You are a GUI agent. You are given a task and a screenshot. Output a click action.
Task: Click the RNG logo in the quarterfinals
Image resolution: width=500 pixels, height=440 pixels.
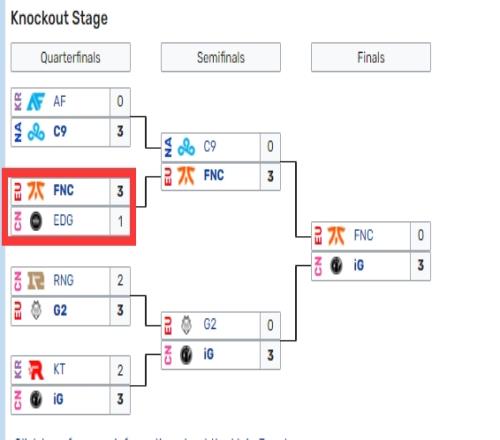(x=35, y=280)
